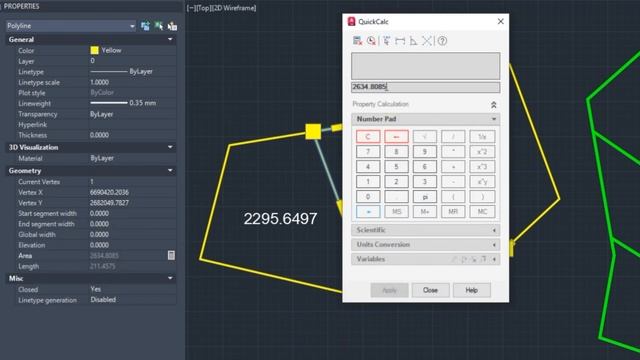Image resolution: width=640 pixels, height=360 pixels.
Task: Click square root button on number pad
Action: (424, 137)
